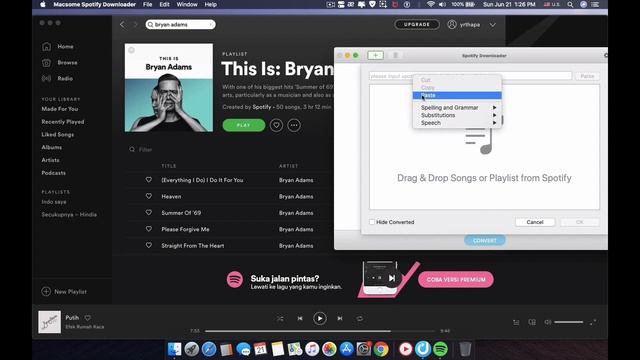
Task: Click the green PLAY playlist button
Action: [x=244, y=125]
